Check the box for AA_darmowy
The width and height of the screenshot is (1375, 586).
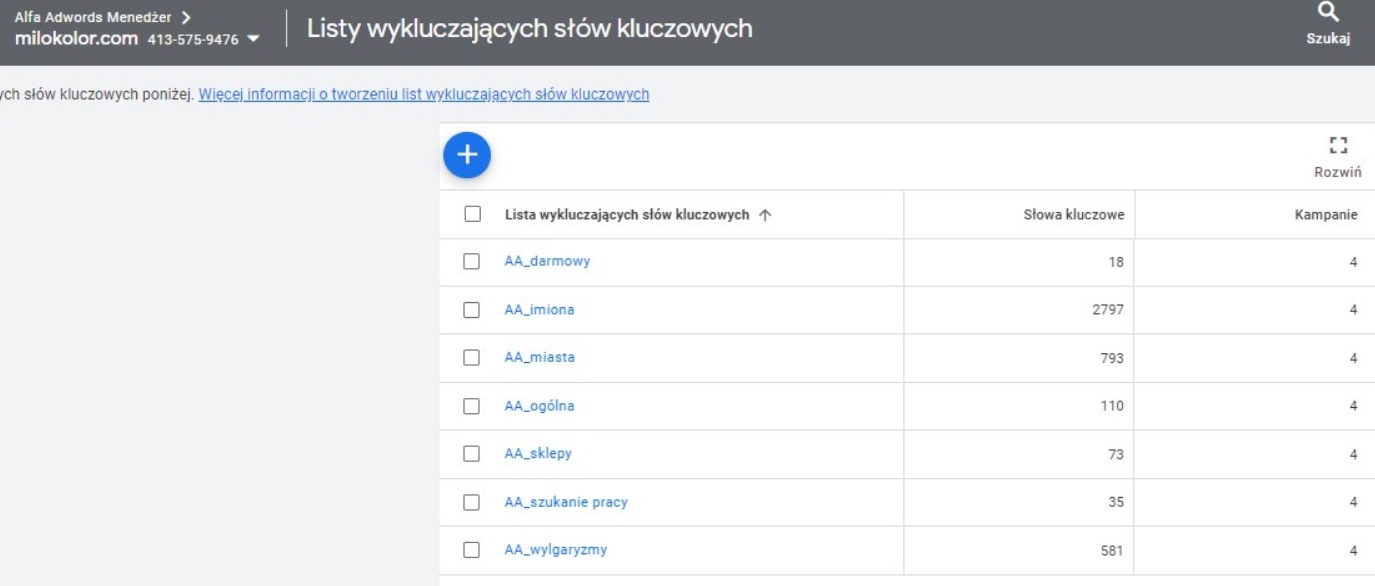(473, 262)
